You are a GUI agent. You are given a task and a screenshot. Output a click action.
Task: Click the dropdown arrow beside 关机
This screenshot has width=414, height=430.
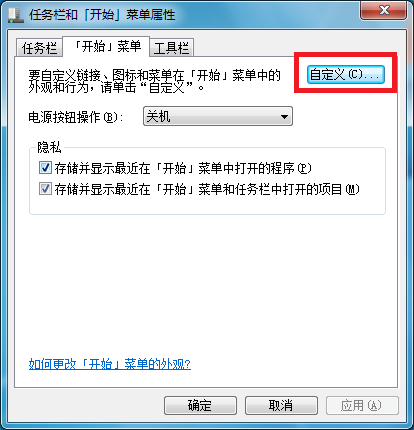[x=284, y=117]
